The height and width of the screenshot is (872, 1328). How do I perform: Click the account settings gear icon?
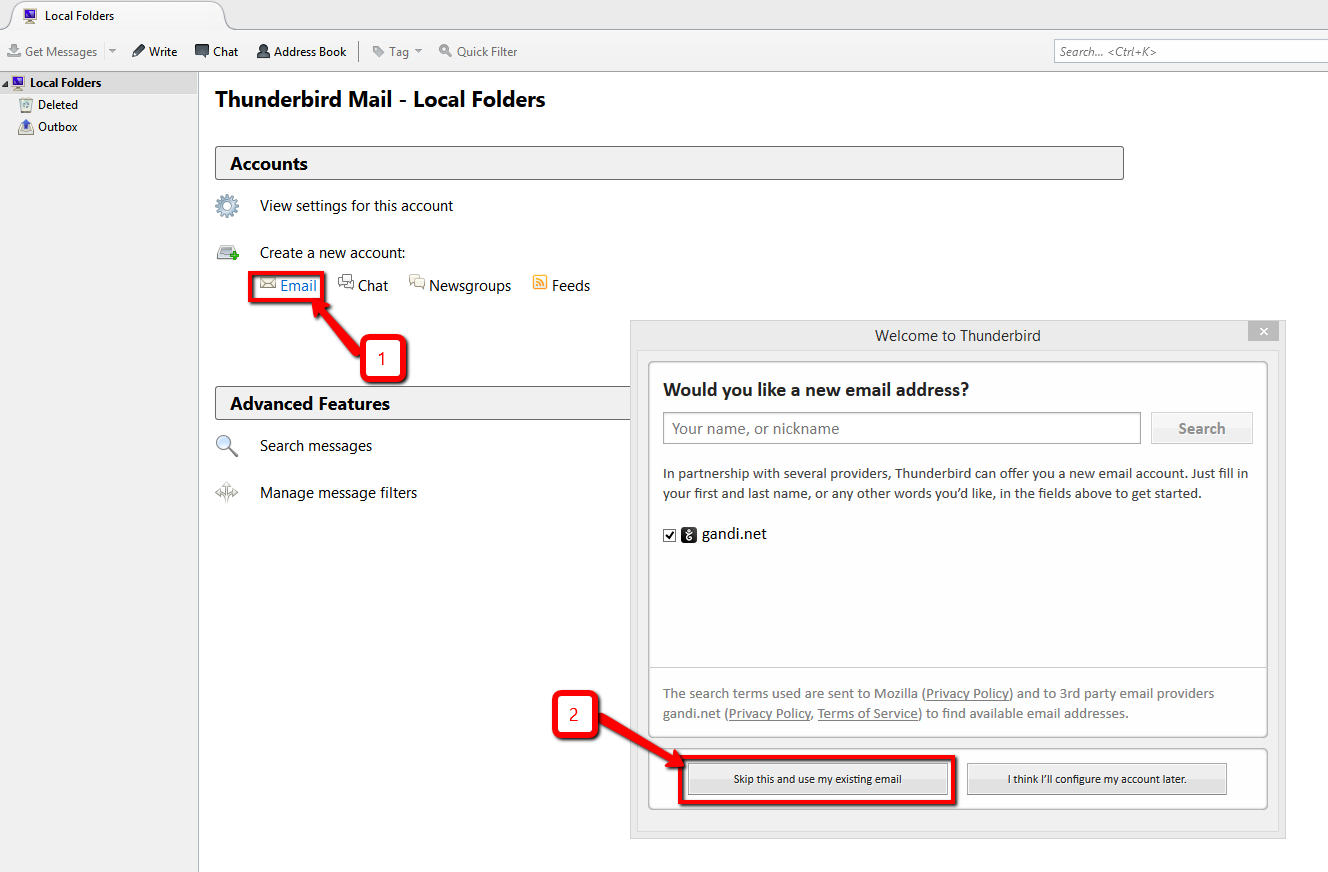tap(227, 206)
